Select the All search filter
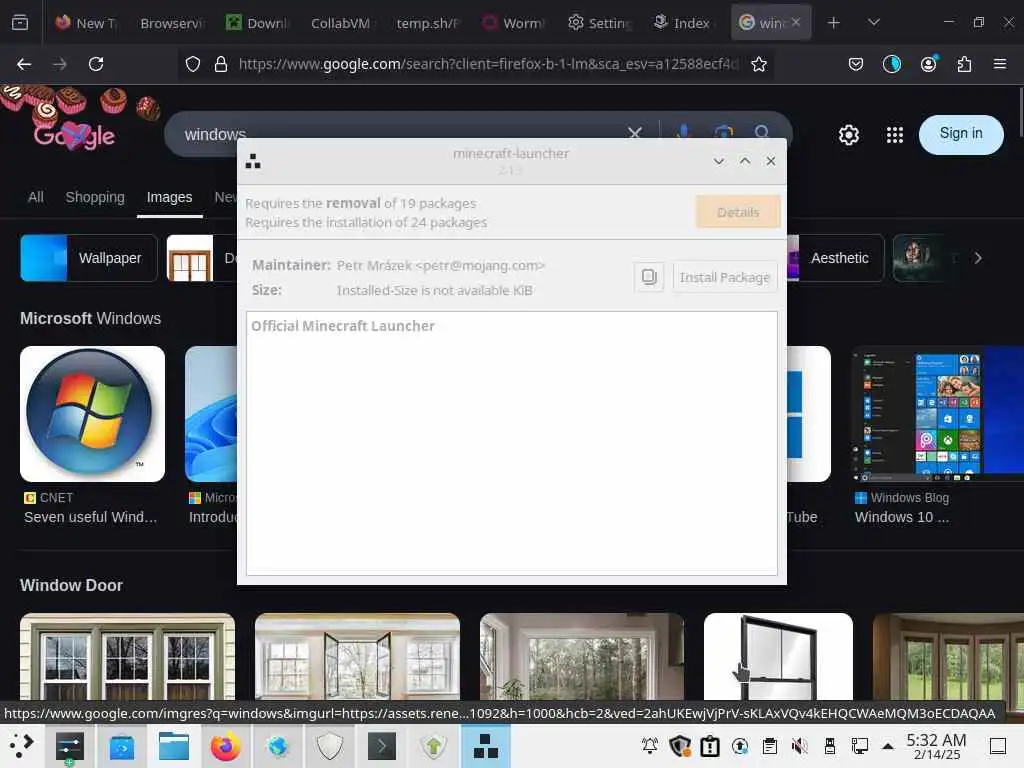 coord(36,197)
